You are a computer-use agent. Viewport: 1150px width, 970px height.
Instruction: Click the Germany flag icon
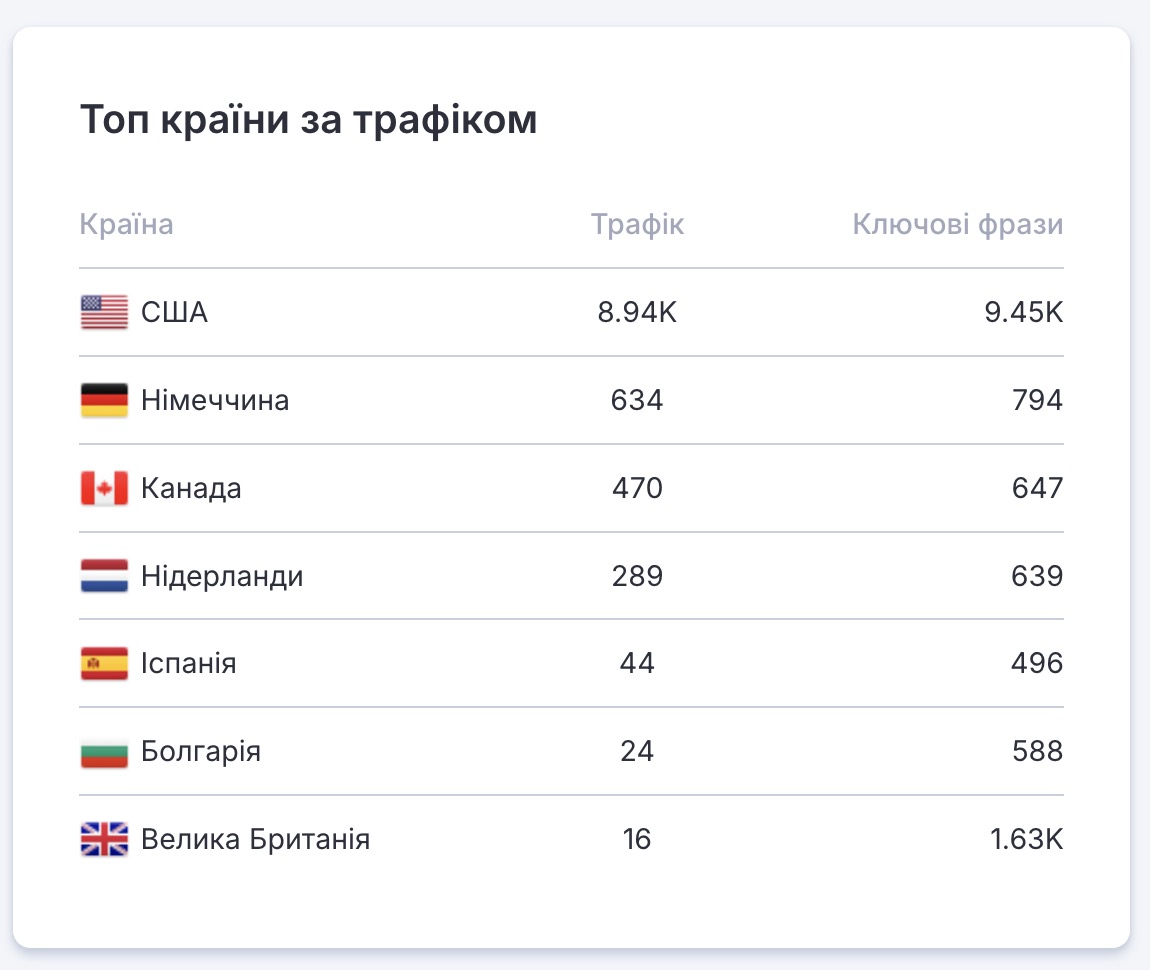click(x=104, y=401)
